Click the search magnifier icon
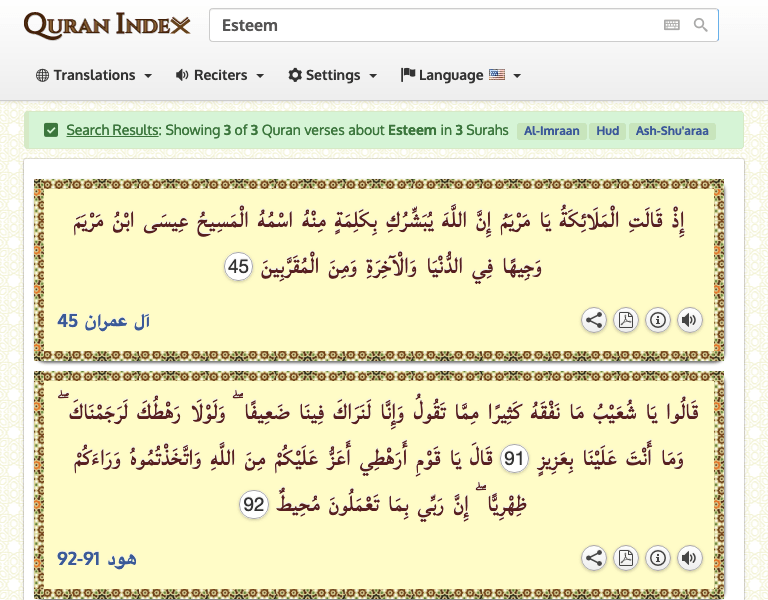The height and width of the screenshot is (600, 768). 701,25
